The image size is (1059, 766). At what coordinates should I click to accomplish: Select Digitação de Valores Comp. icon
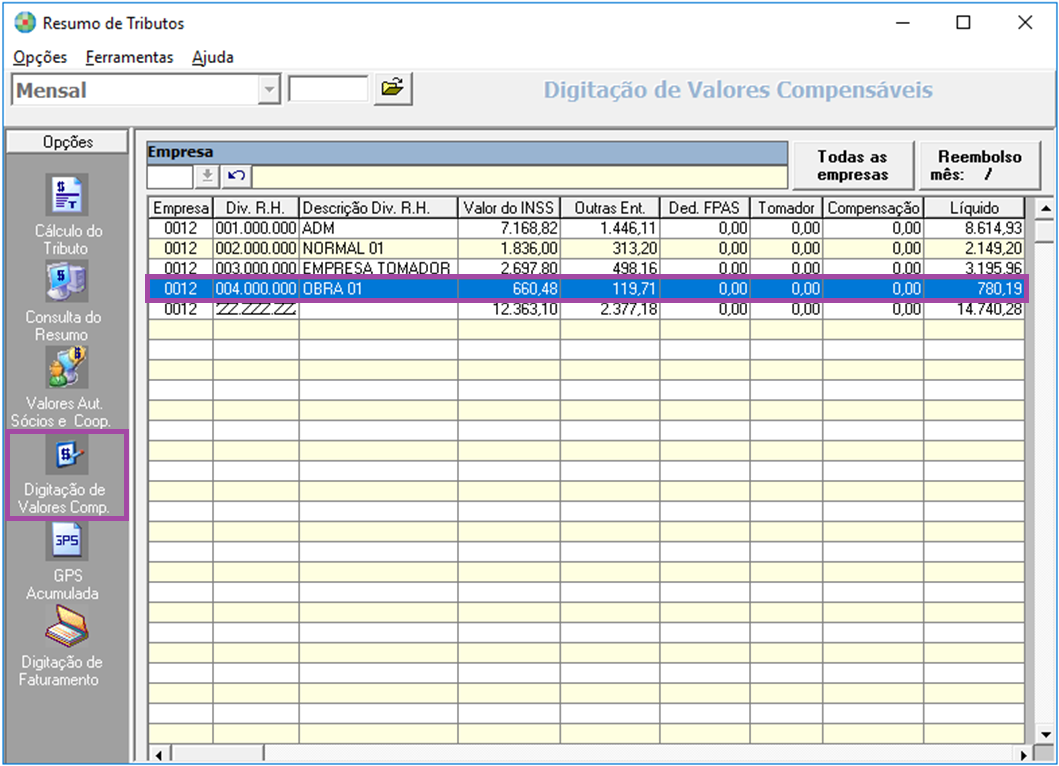[x=66, y=454]
